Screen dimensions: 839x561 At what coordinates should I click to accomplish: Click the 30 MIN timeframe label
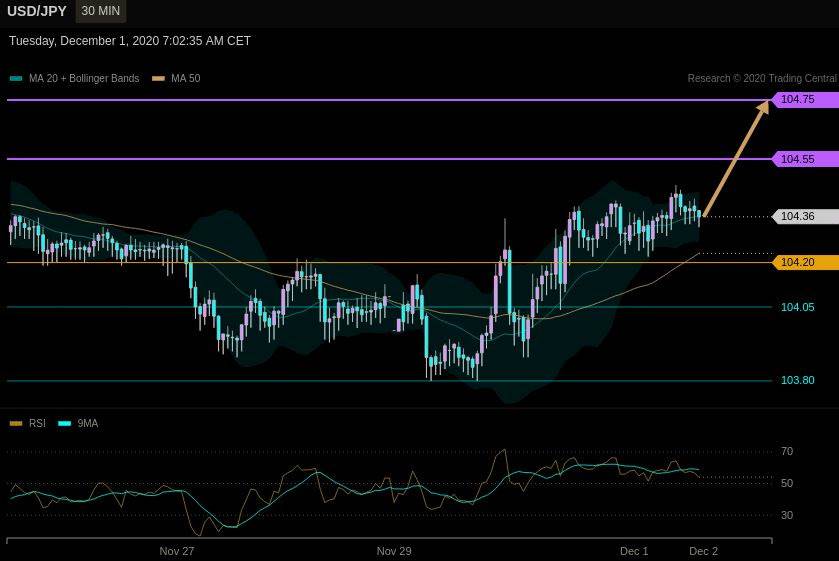pyautogui.click(x=101, y=11)
